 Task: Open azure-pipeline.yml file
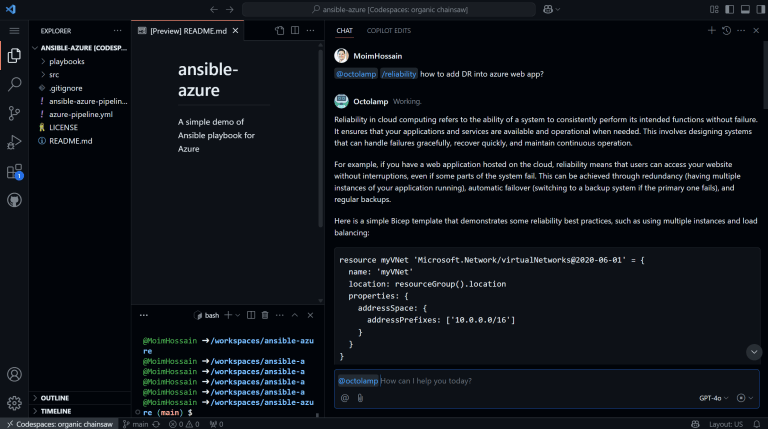click(80, 114)
